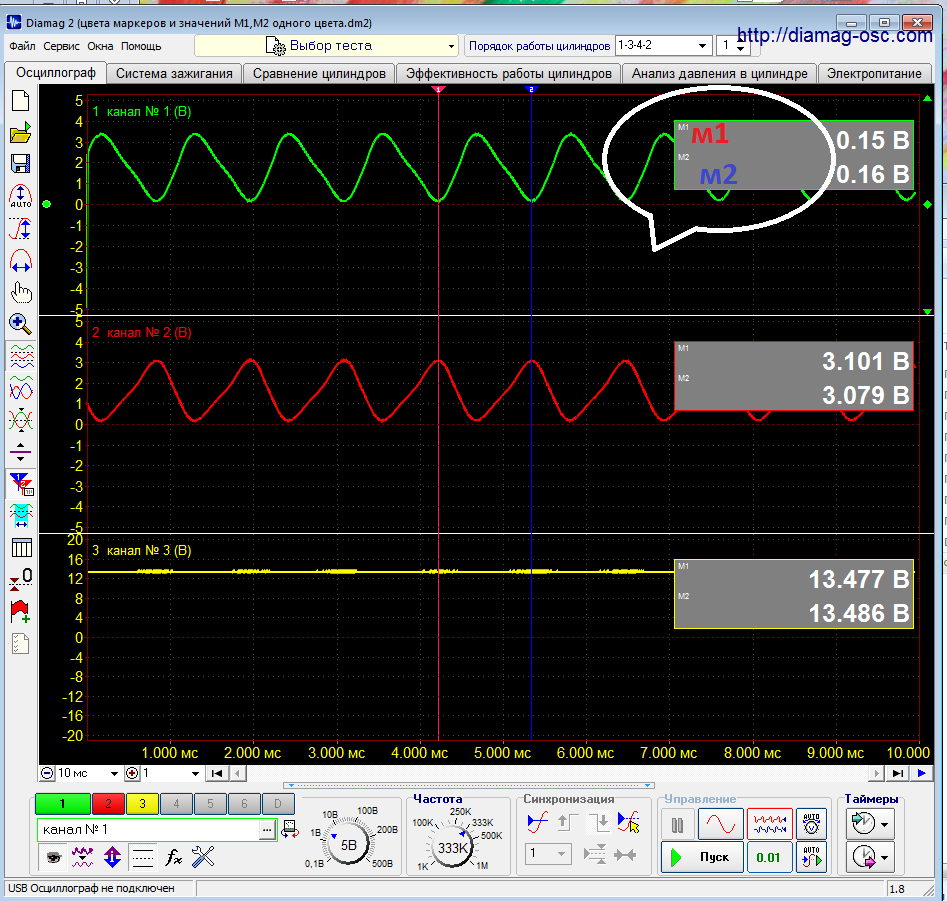947x901 pixels.
Task: Click the minus zoom-out time button
Action: pos(47,773)
